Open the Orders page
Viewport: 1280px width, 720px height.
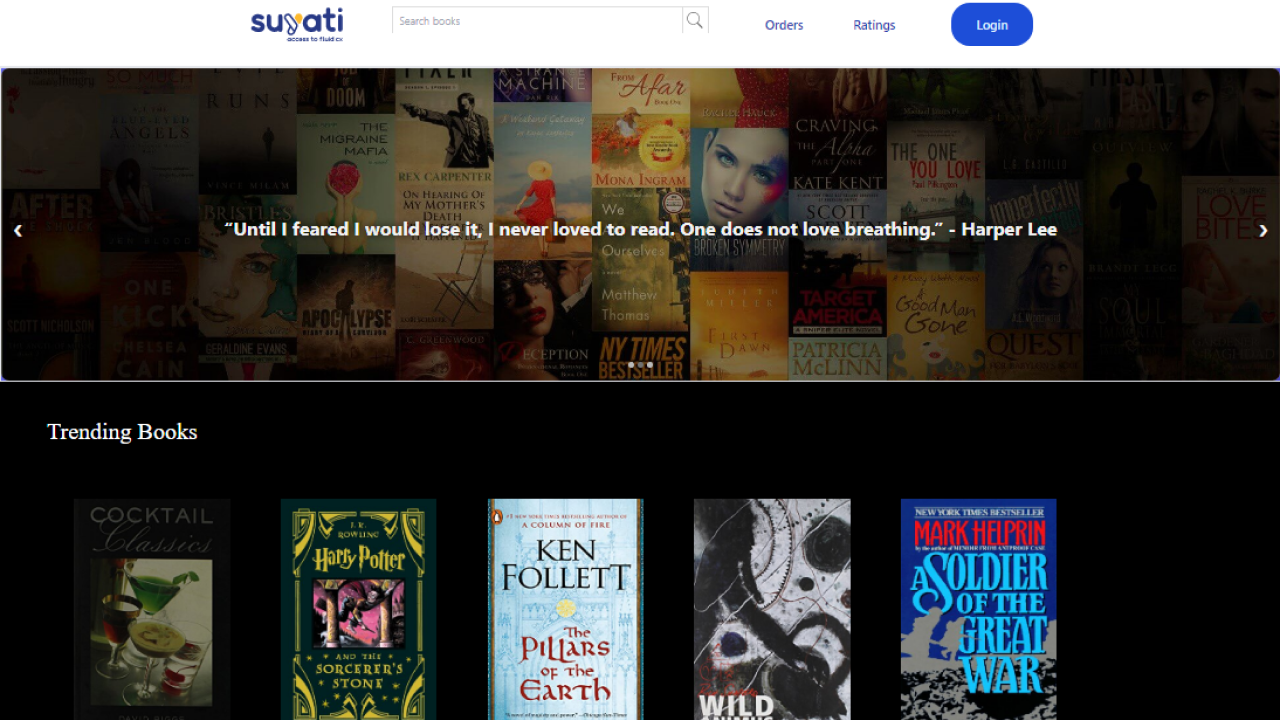(x=784, y=25)
